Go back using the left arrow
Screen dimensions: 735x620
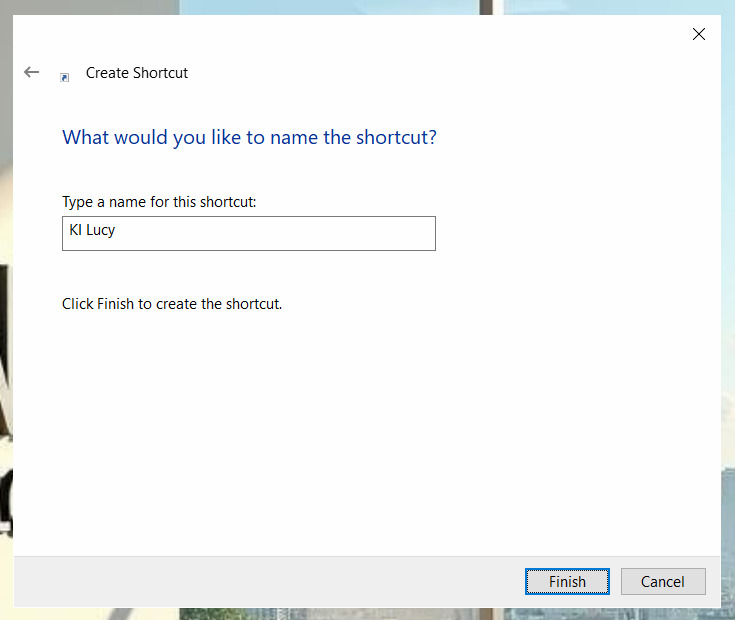(x=32, y=72)
